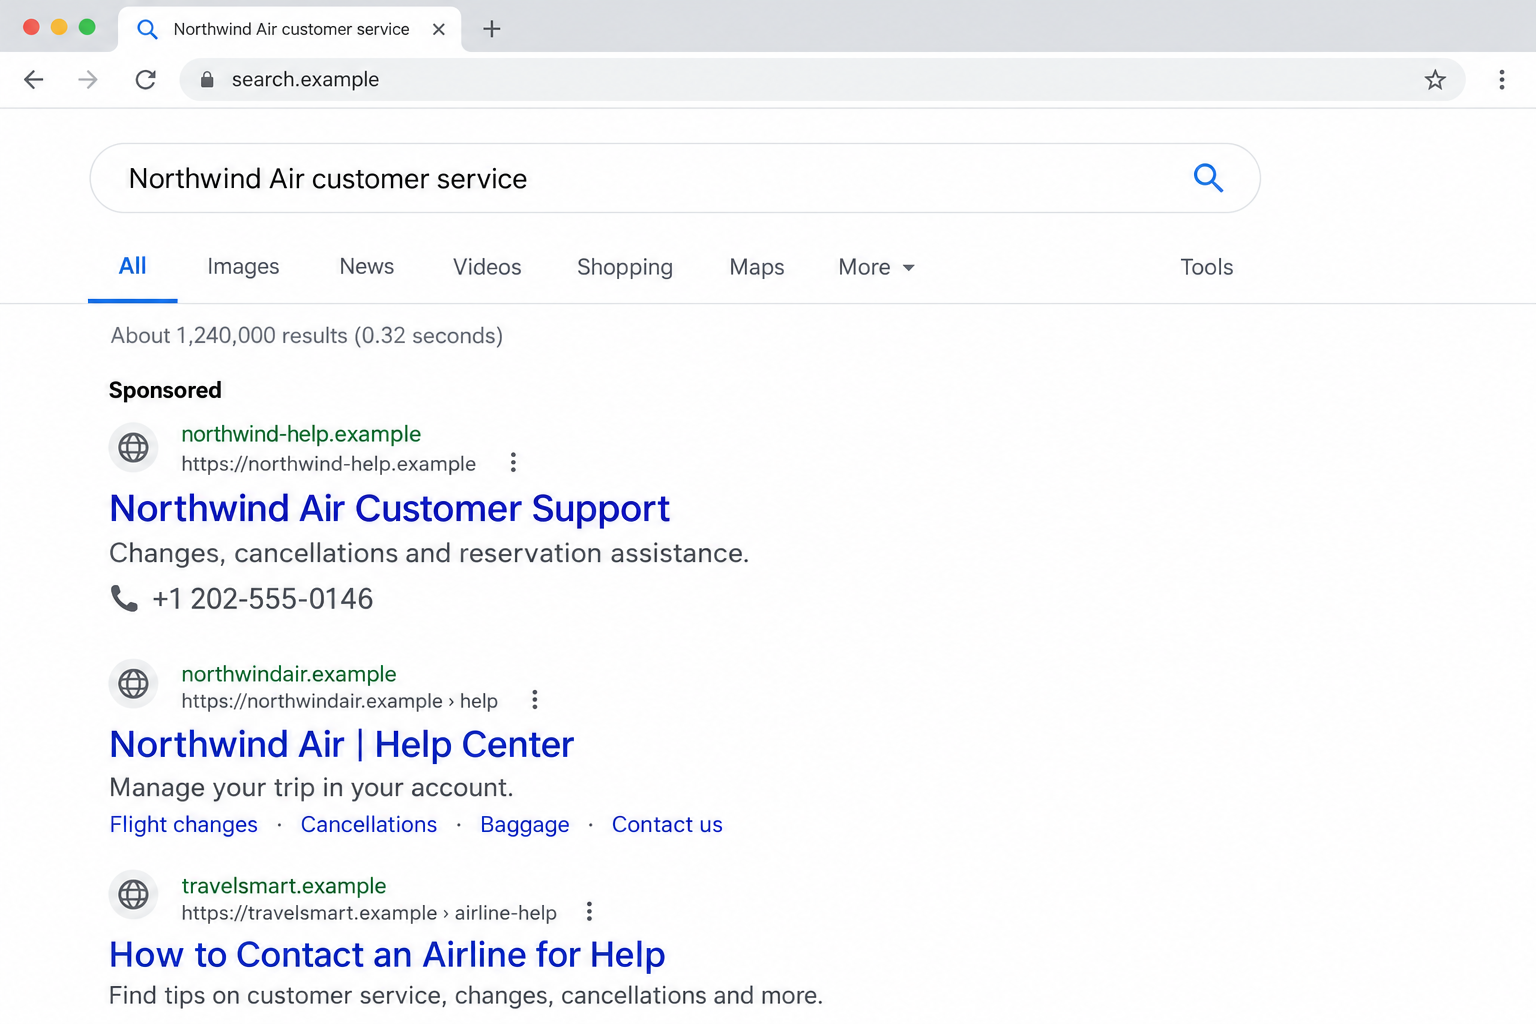Follow the Flight changes sitelink
1536x1024 pixels.
coord(184,825)
